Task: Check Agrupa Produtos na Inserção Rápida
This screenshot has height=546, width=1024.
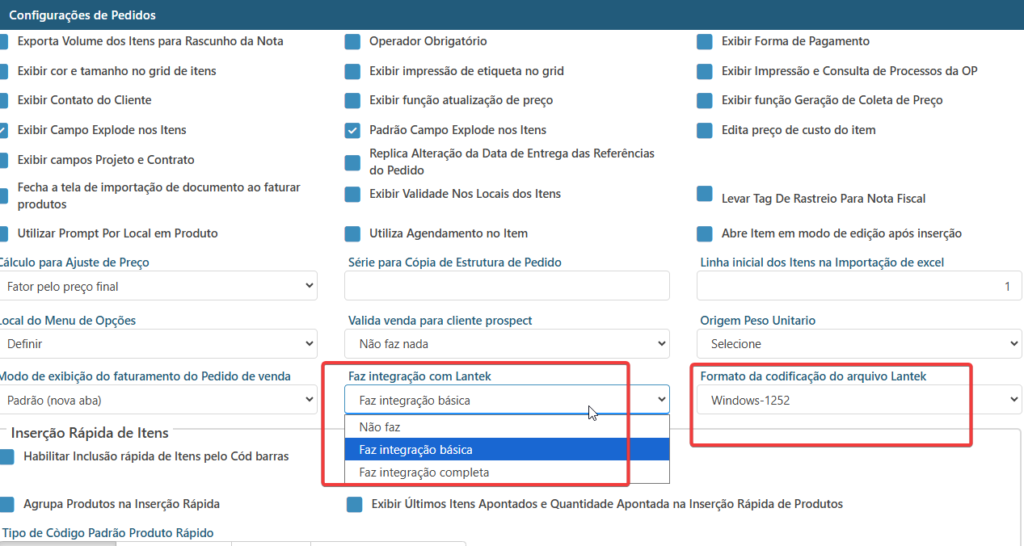Action: tap(7, 504)
